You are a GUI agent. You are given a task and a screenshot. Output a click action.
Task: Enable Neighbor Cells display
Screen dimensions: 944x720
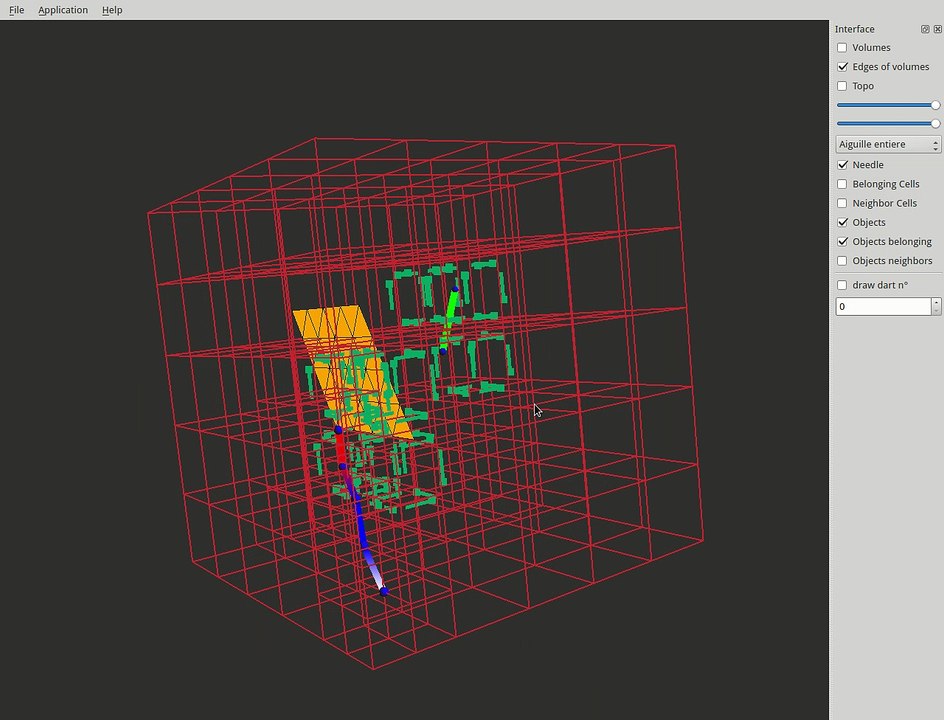842,203
